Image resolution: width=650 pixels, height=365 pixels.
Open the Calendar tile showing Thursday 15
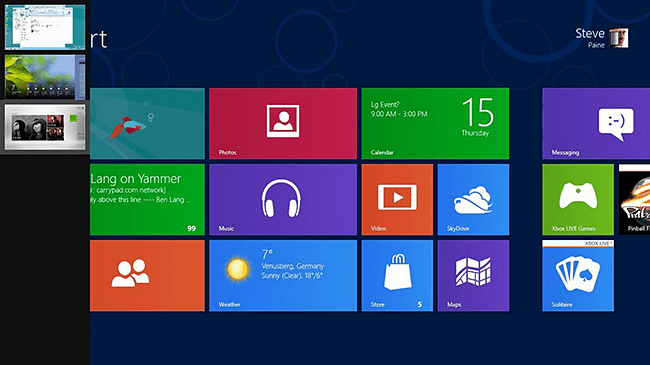click(435, 123)
